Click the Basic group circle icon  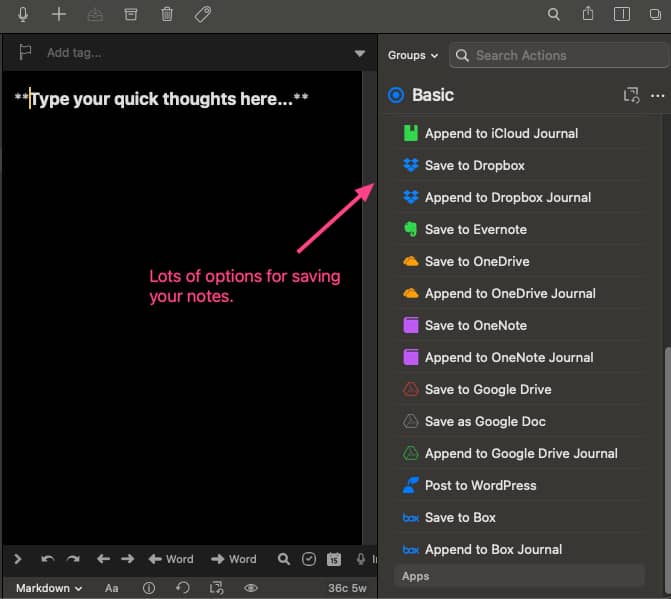tap(396, 95)
